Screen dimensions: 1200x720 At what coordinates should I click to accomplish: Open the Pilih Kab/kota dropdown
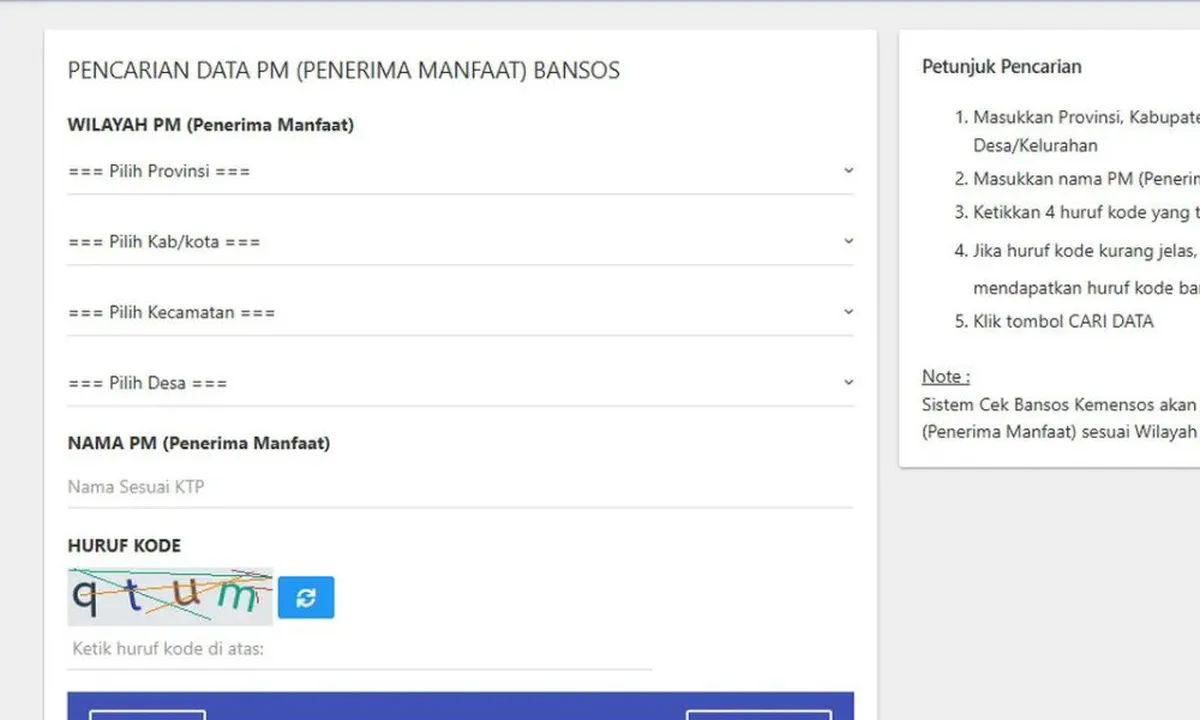[461, 242]
